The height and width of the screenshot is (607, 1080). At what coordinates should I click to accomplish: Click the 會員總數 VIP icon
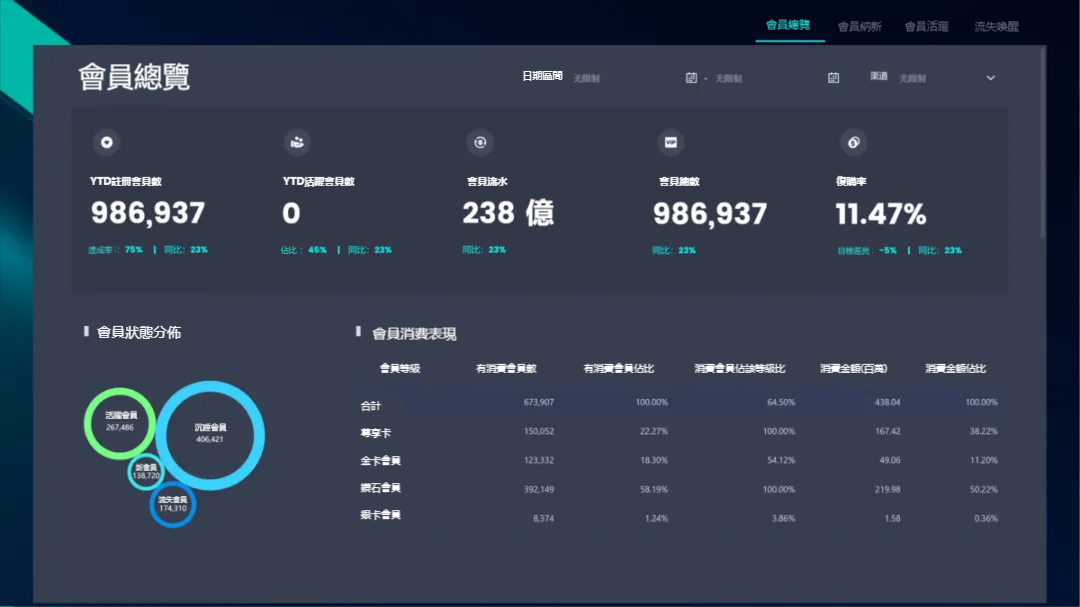(671, 143)
